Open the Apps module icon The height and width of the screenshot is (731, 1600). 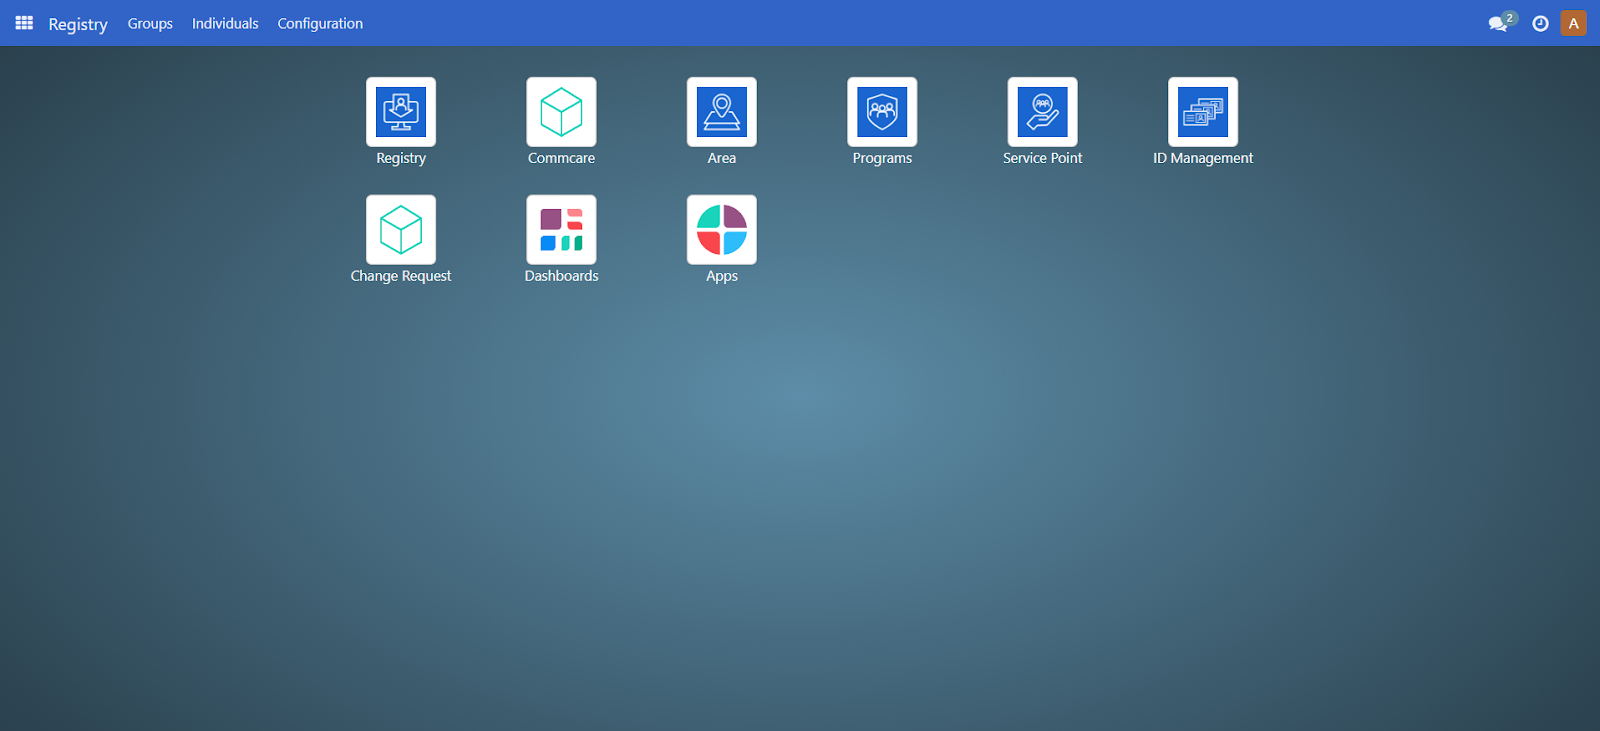click(x=722, y=230)
